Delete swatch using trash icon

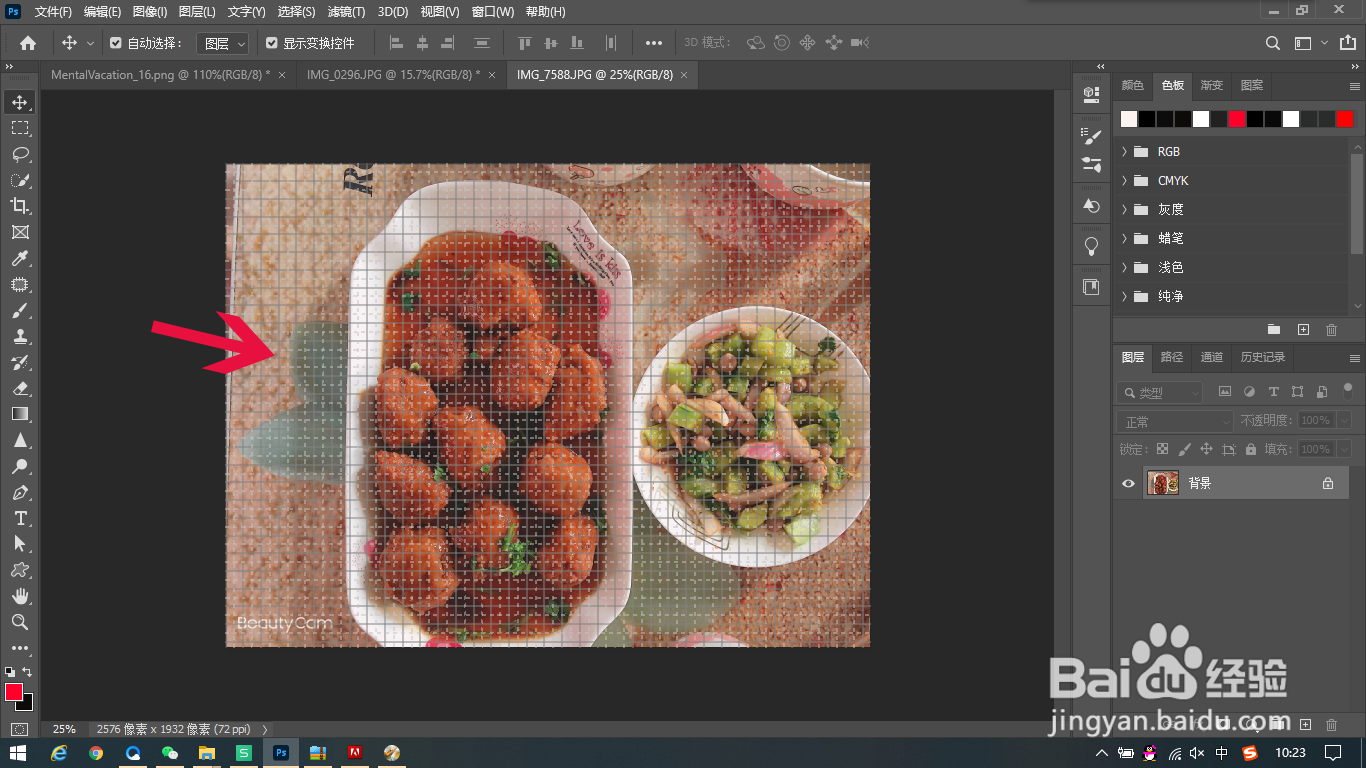click(1331, 329)
